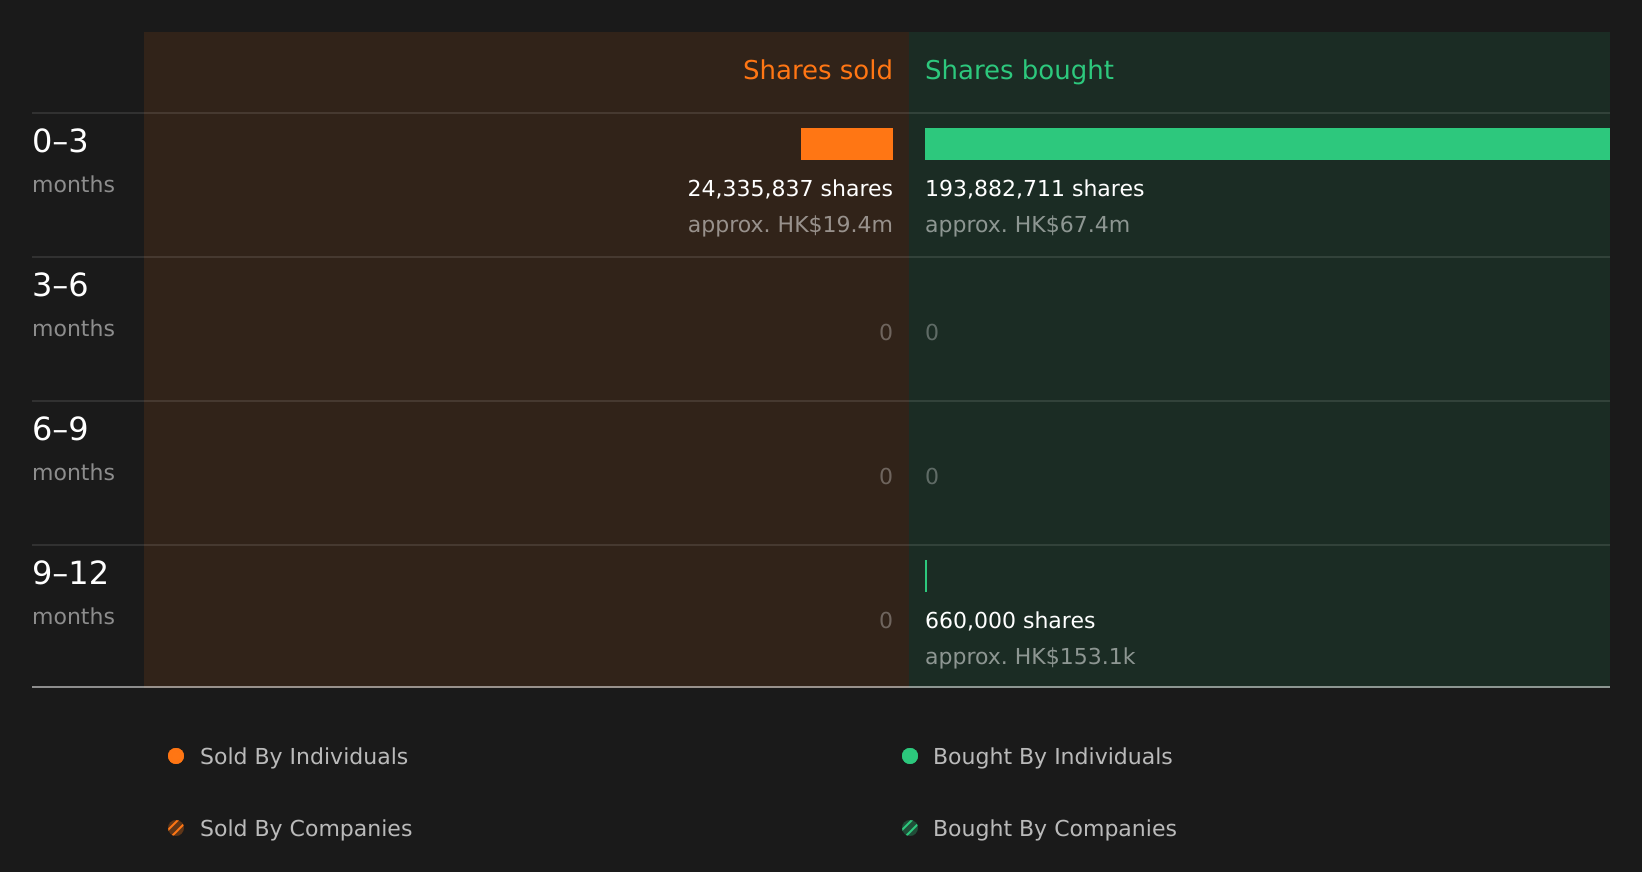Toggle the Sold By Individuals legend label
This screenshot has height=872, width=1642.
304,757
